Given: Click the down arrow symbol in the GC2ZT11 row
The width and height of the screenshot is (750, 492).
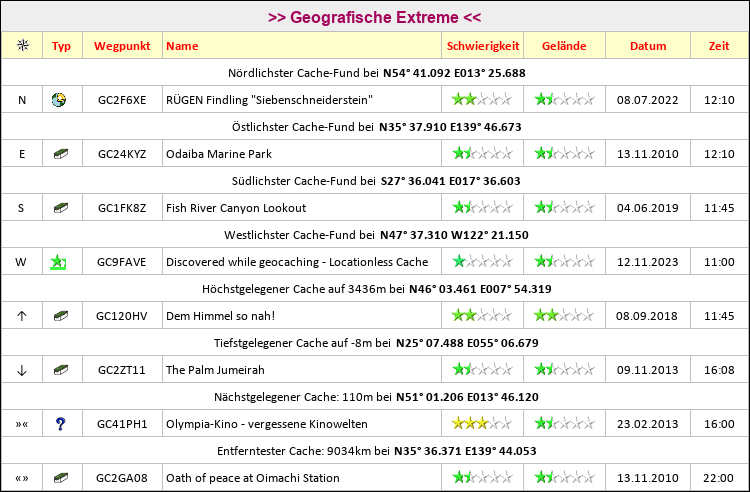Looking at the screenshot, I should (x=22, y=370).
